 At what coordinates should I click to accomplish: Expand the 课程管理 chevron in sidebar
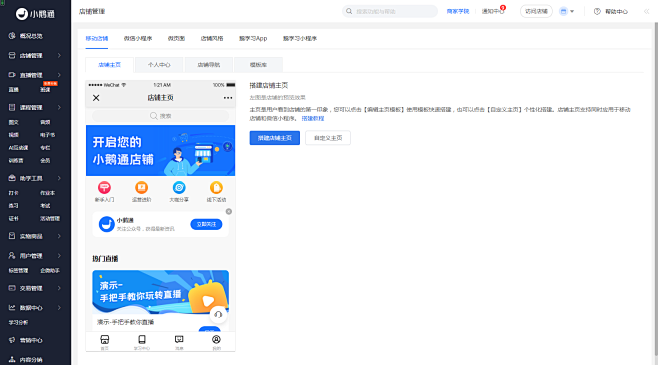[x=59, y=107]
